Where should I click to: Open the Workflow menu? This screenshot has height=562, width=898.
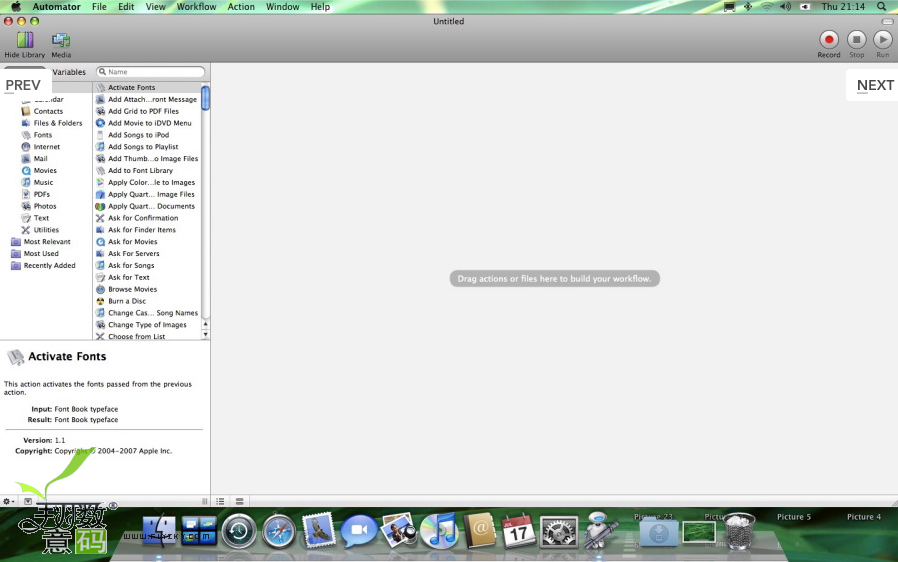[196, 7]
